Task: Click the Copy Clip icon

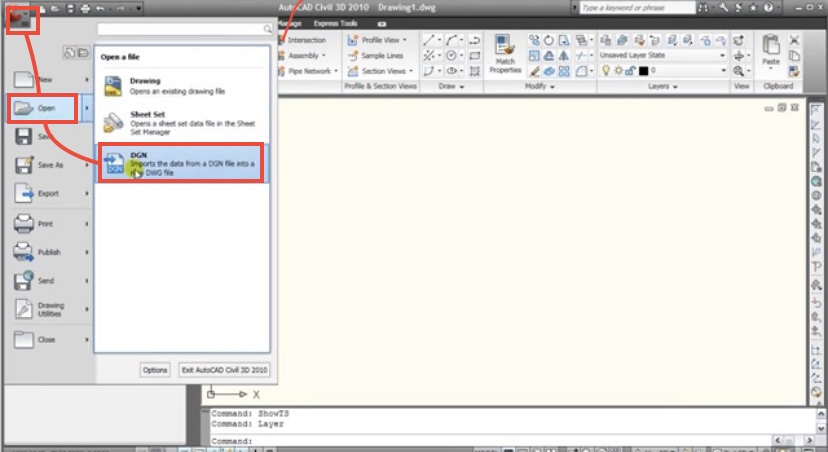Action: [794, 55]
